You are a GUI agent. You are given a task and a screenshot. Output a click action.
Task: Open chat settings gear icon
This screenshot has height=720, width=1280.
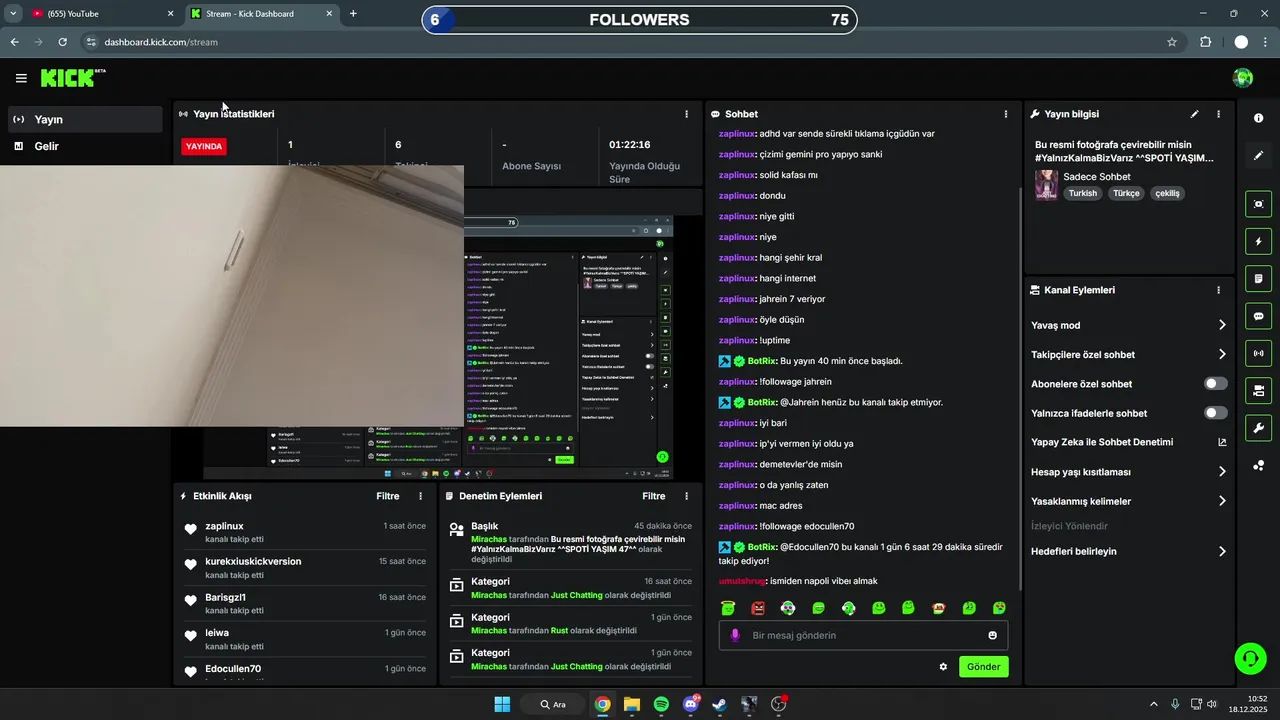coord(943,667)
